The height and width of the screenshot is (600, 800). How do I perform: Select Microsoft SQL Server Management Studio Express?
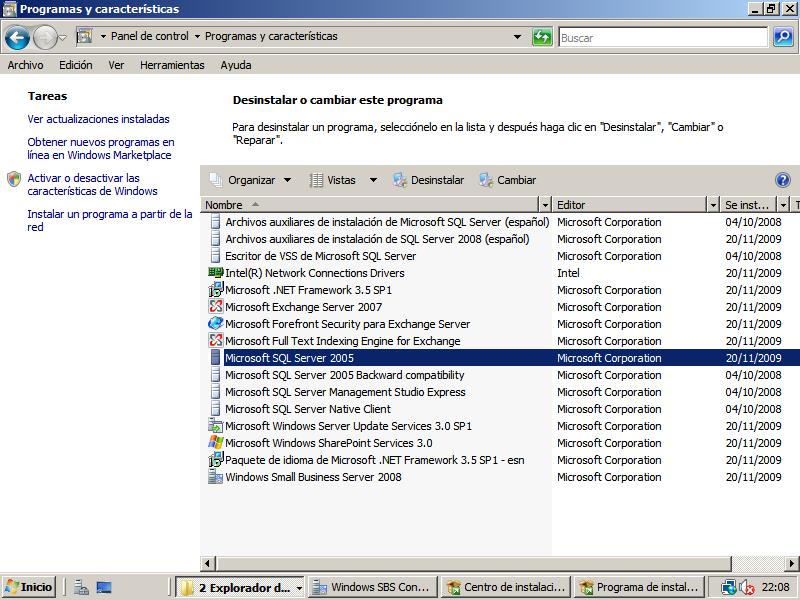pyautogui.click(x=345, y=392)
